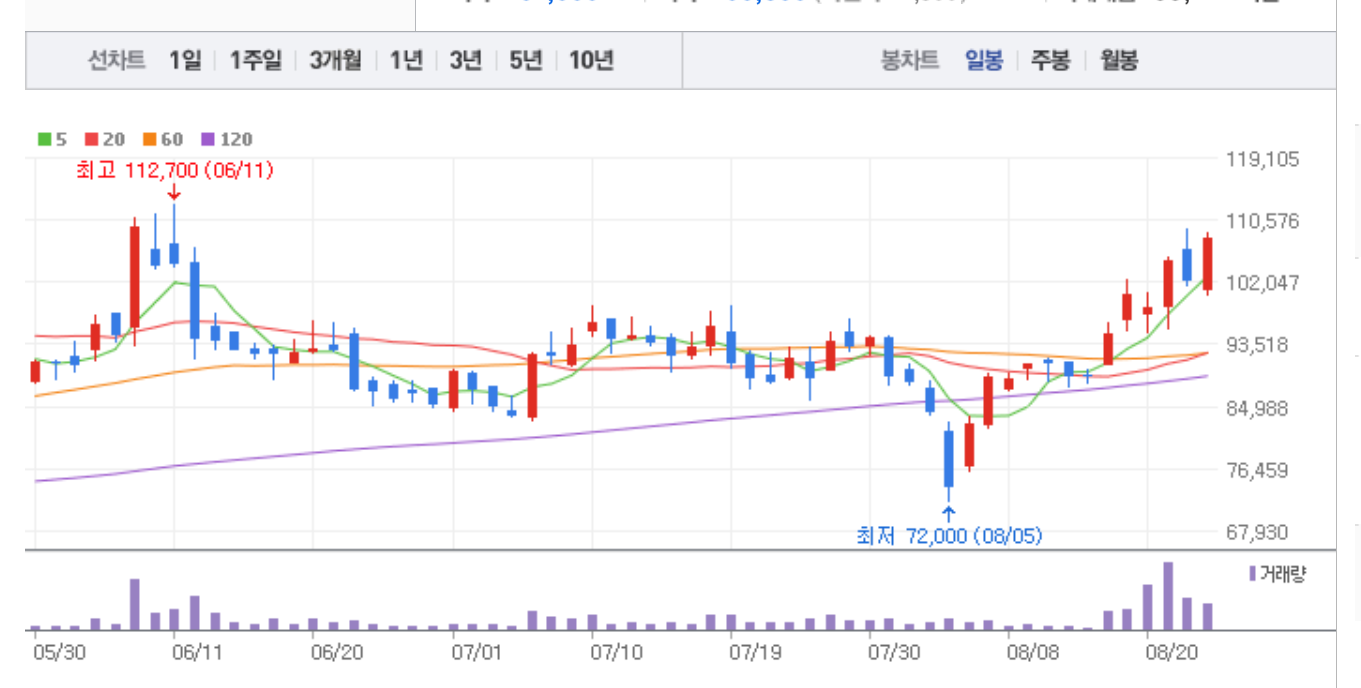Click the orange 60-day moving average swatch
Image resolution: width=1361 pixels, height=688 pixels.
tap(149, 140)
